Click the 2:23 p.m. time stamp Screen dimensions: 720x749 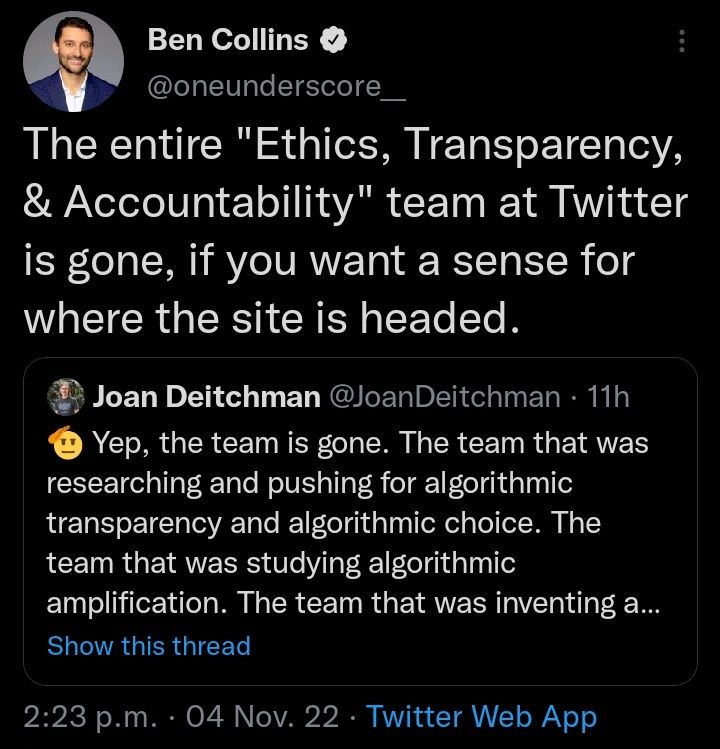click(91, 717)
